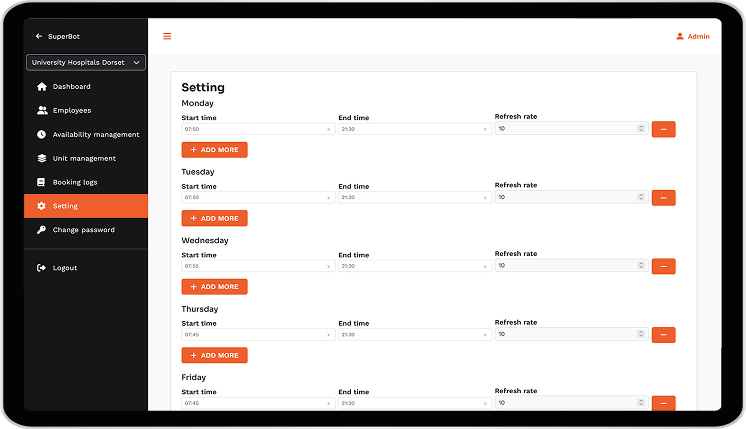Clear Tuesday End time with x
Viewport: 746px width, 429px height.
[485, 198]
